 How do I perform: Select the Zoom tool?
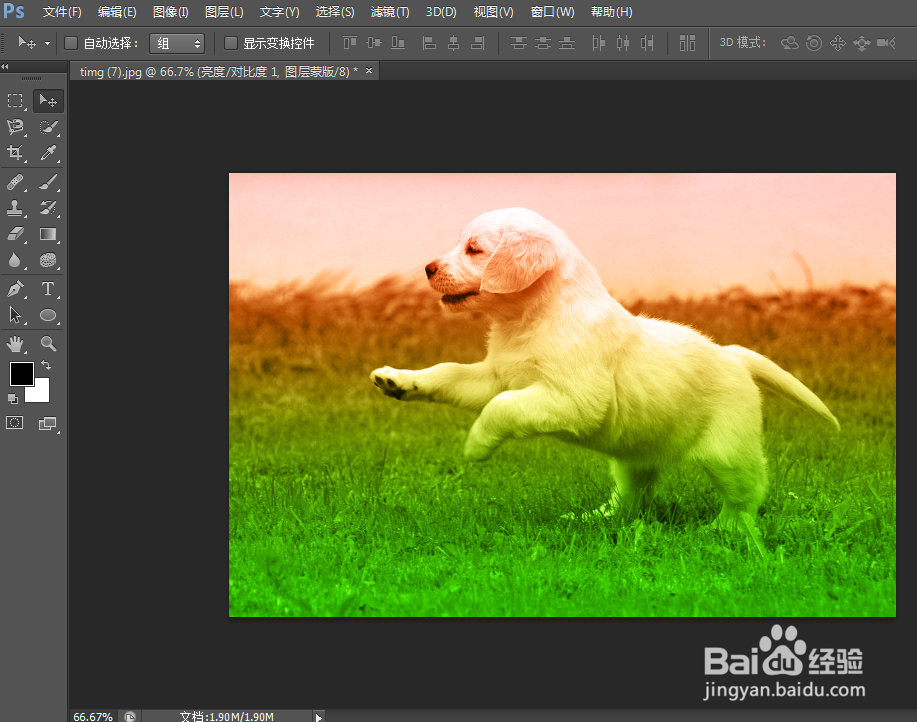pyautogui.click(x=48, y=344)
